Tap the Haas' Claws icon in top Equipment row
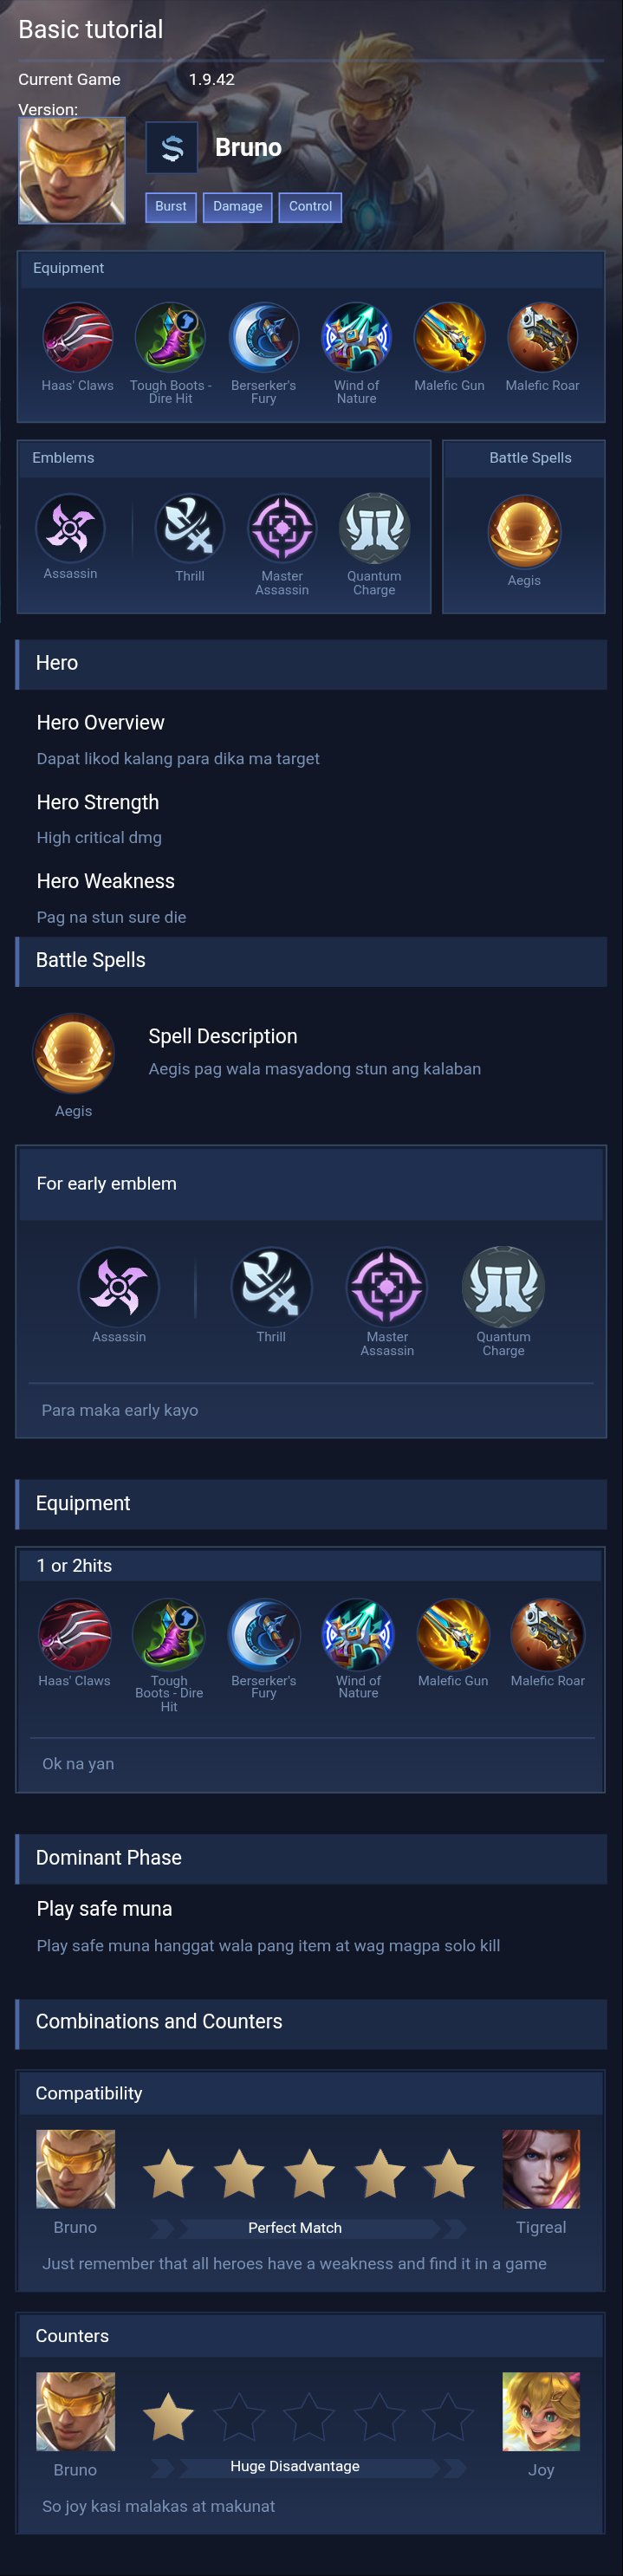This screenshot has height=2576, width=623. coord(77,338)
